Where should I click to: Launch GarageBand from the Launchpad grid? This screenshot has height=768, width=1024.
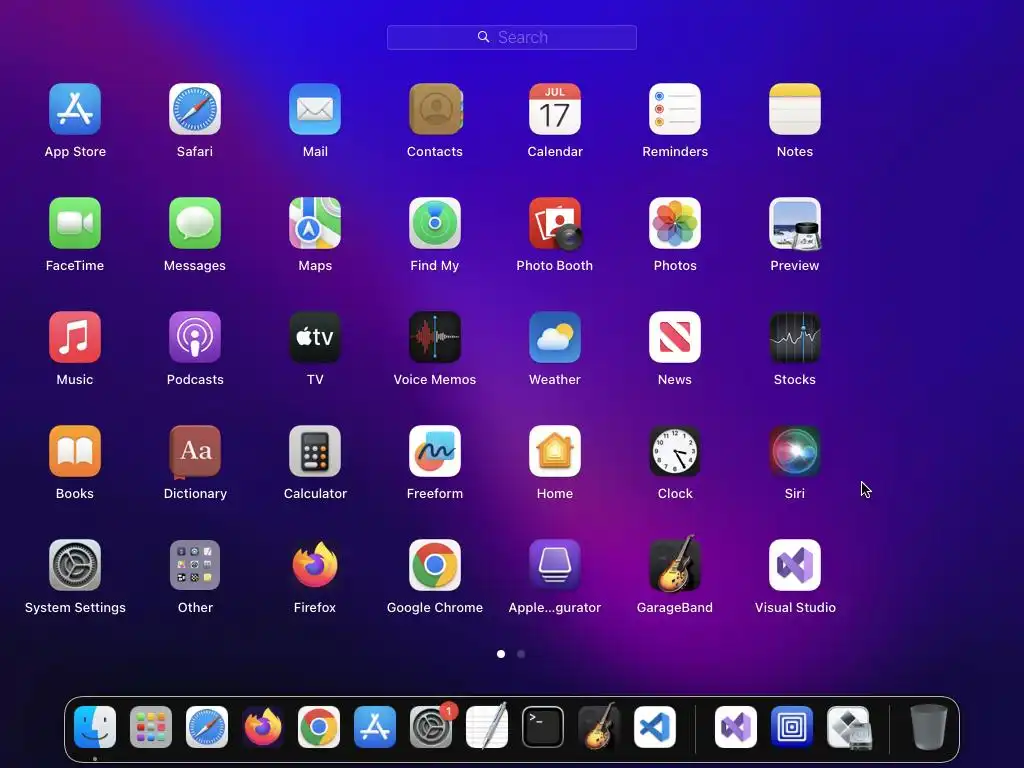[x=675, y=564]
